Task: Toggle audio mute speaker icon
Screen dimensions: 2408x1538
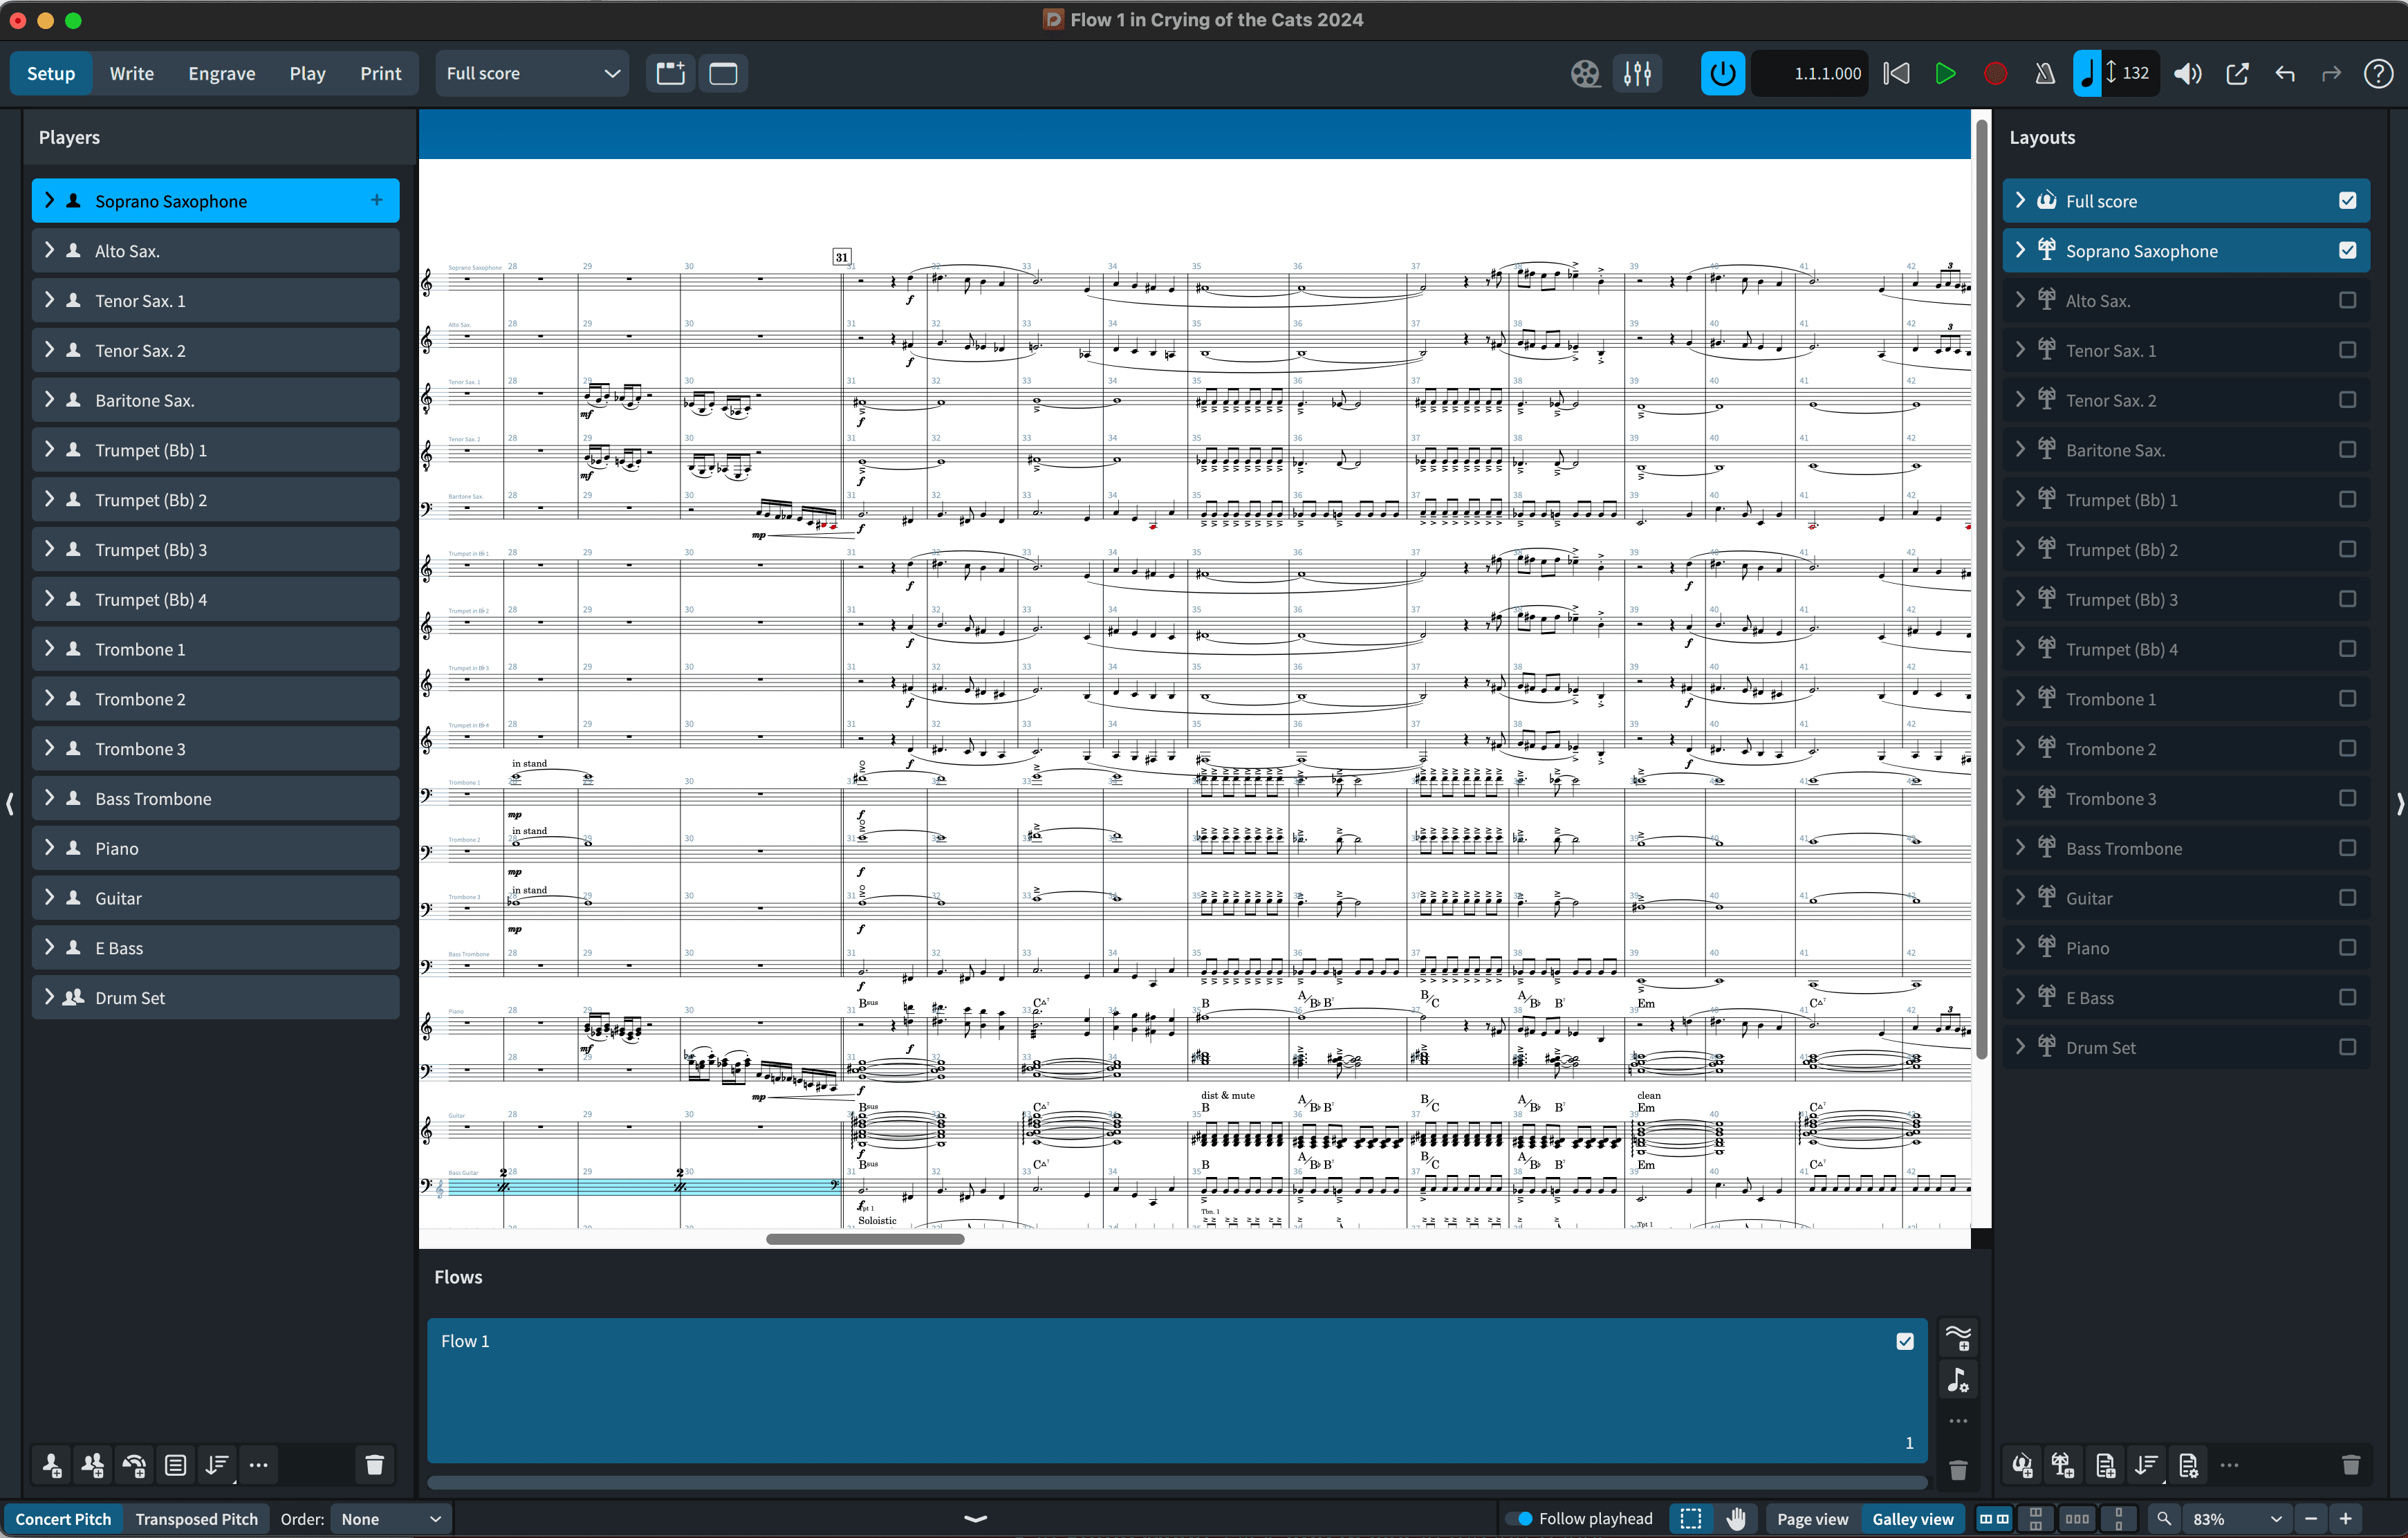Action: coord(2188,74)
